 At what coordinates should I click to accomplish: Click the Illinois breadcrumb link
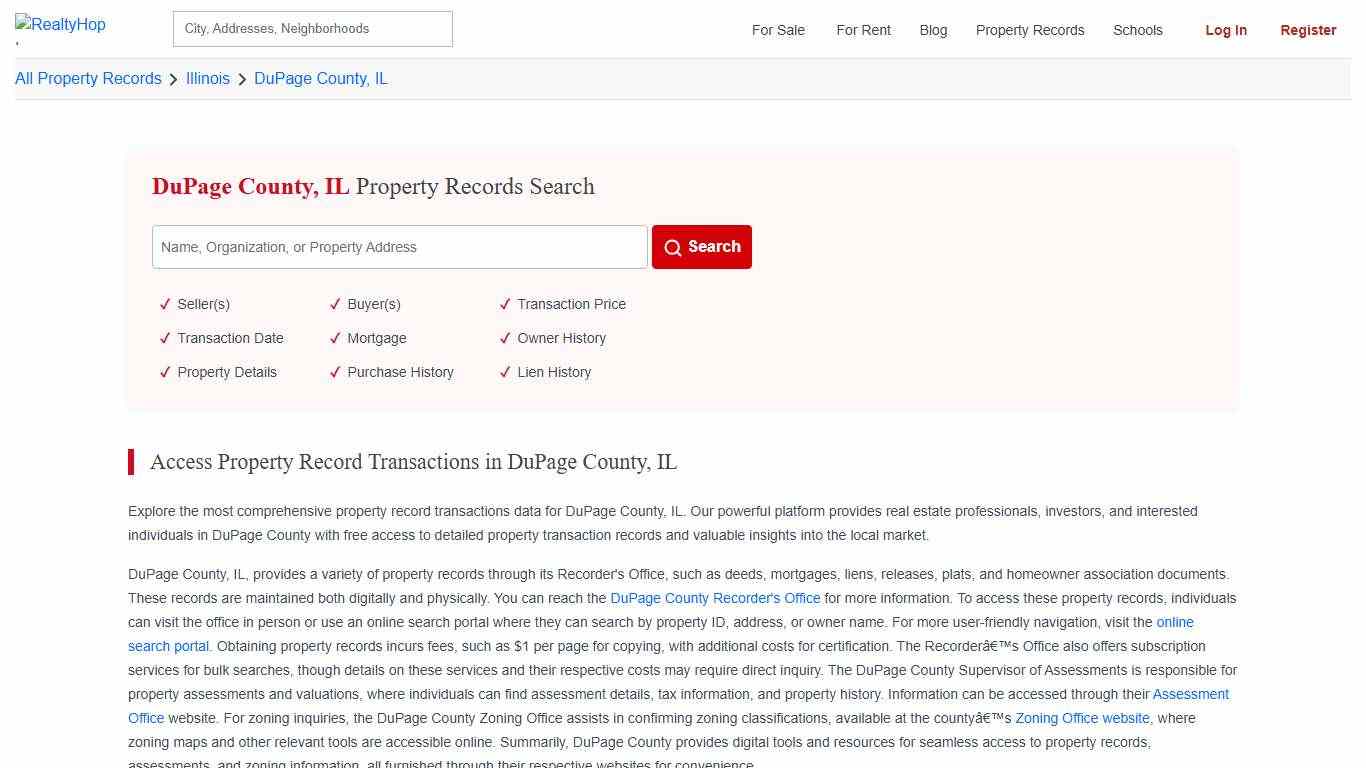(x=207, y=78)
